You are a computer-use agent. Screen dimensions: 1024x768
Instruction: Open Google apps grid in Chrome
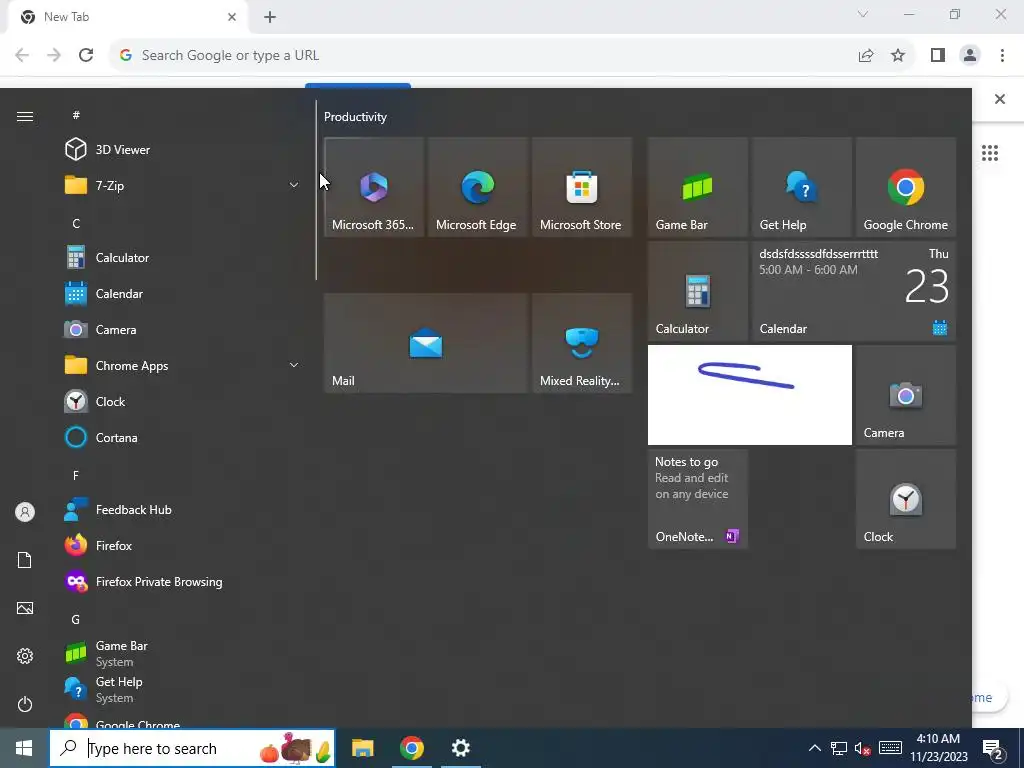(x=990, y=153)
